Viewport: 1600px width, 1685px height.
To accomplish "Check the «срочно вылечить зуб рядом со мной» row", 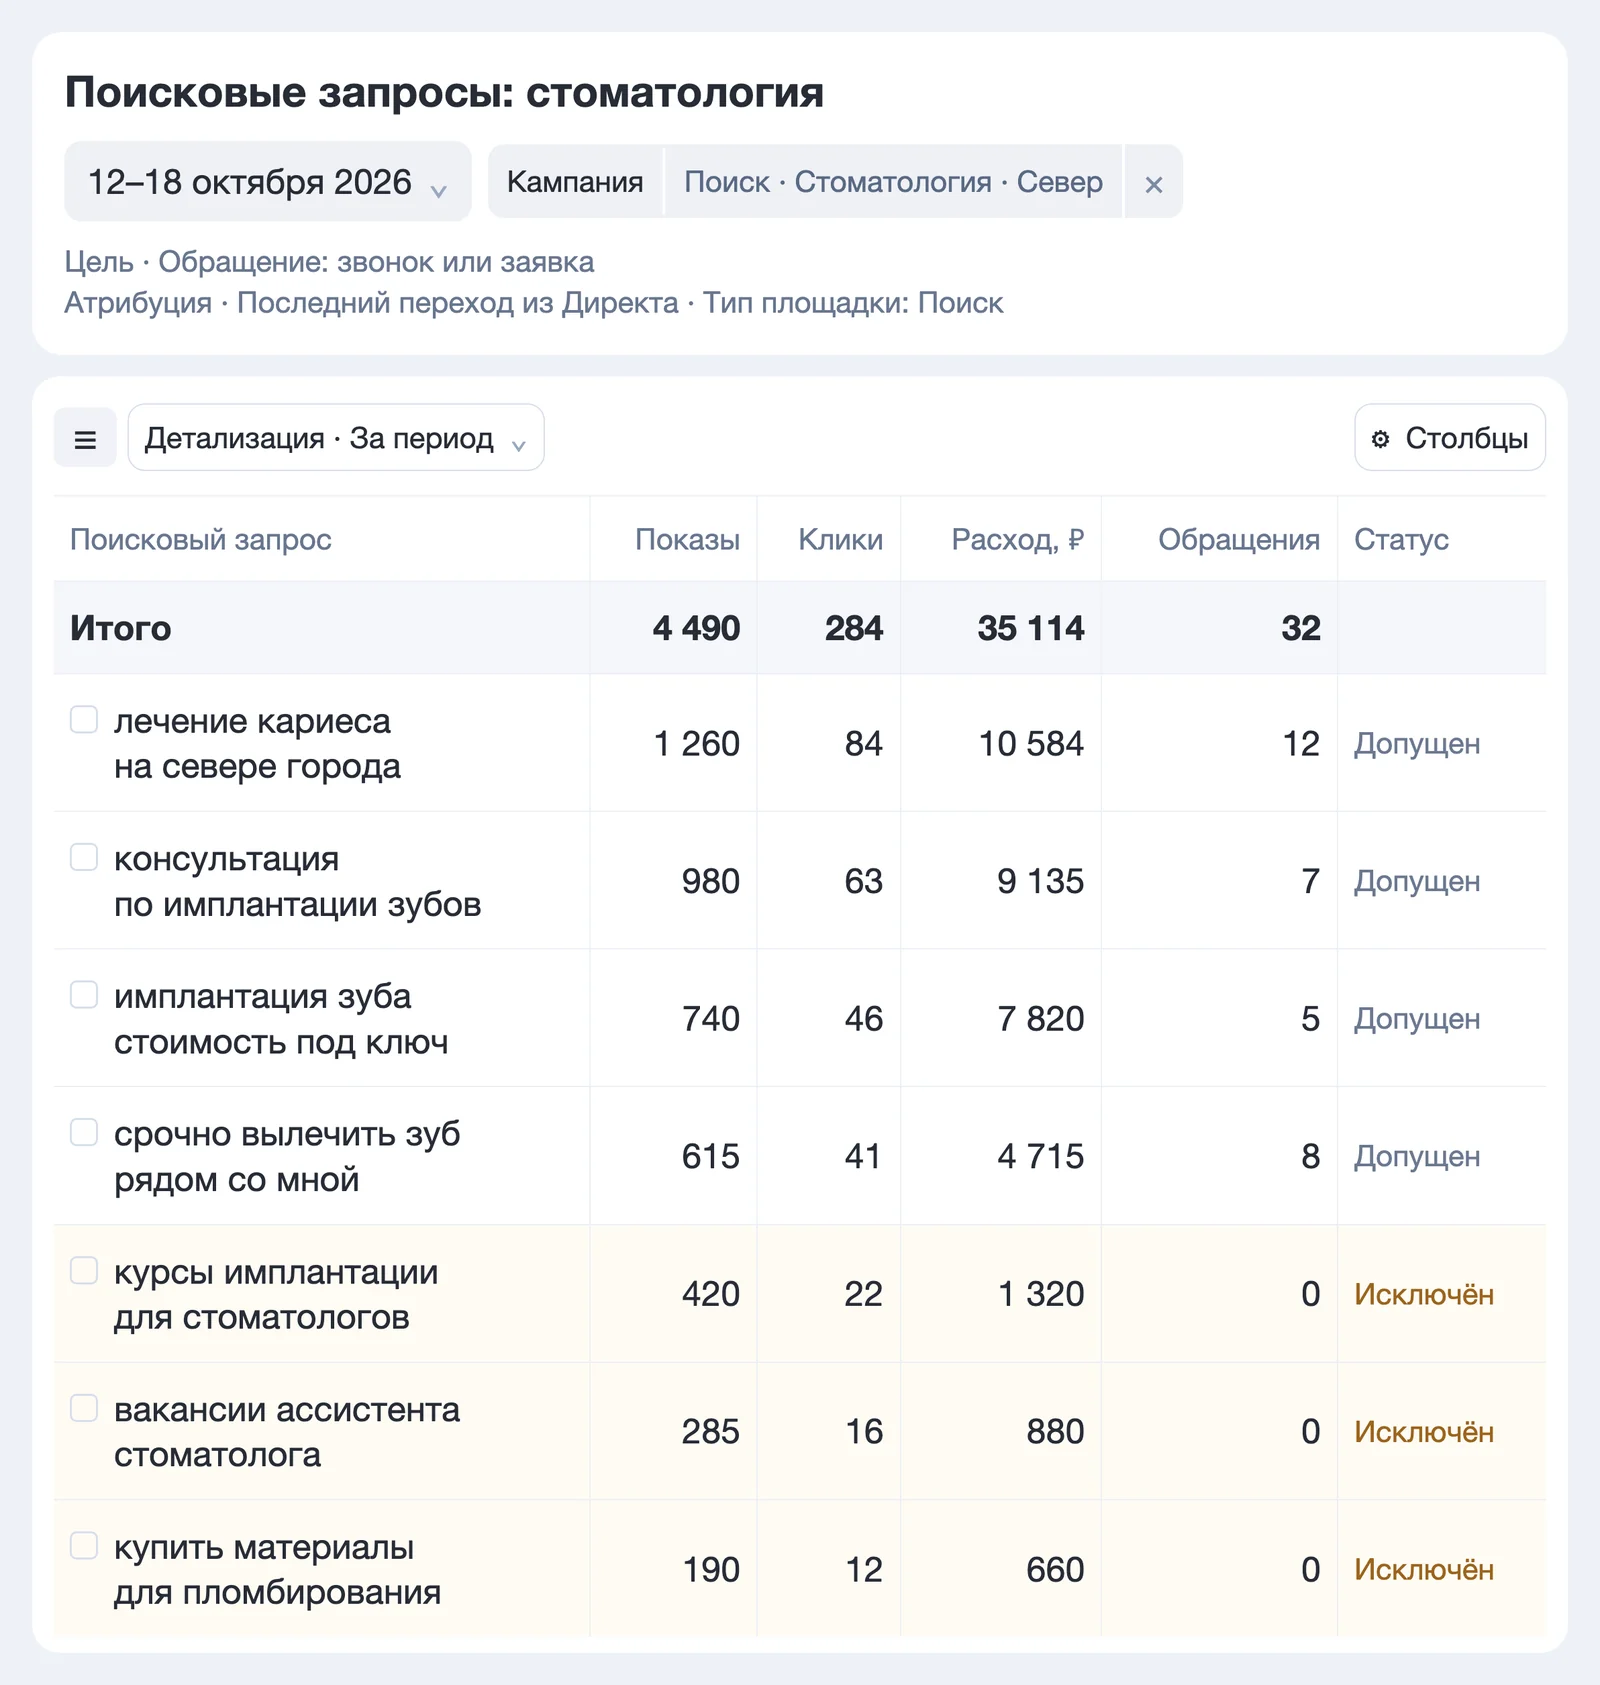I will (84, 1132).
